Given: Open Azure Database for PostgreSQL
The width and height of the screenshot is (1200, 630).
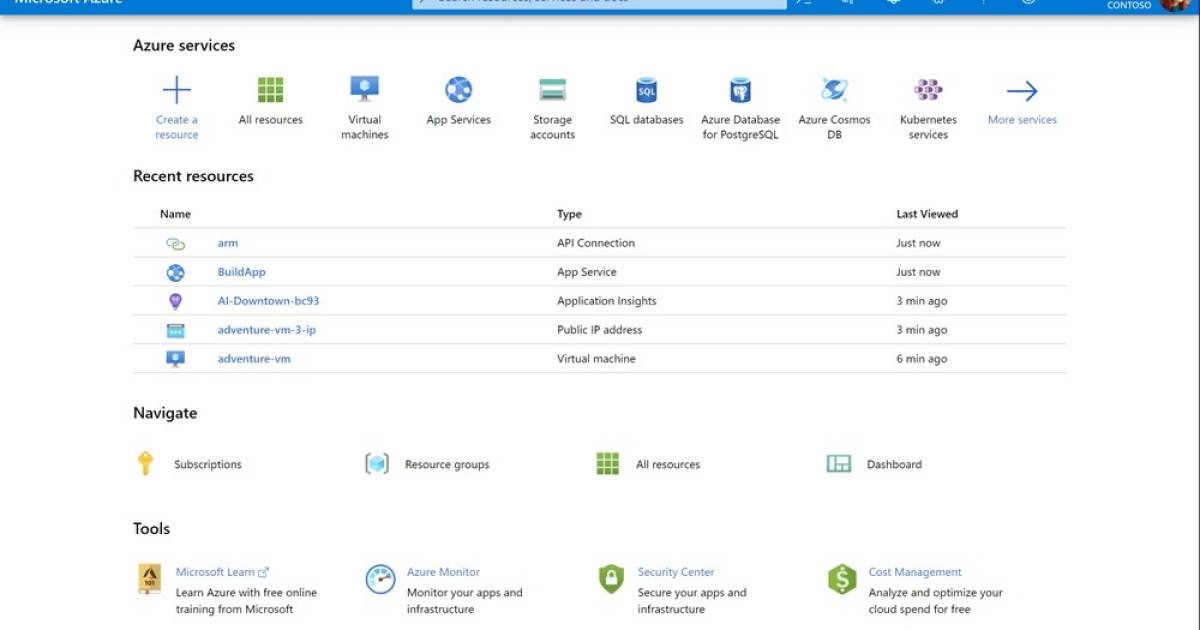Looking at the screenshot, I should coord(740,90).
